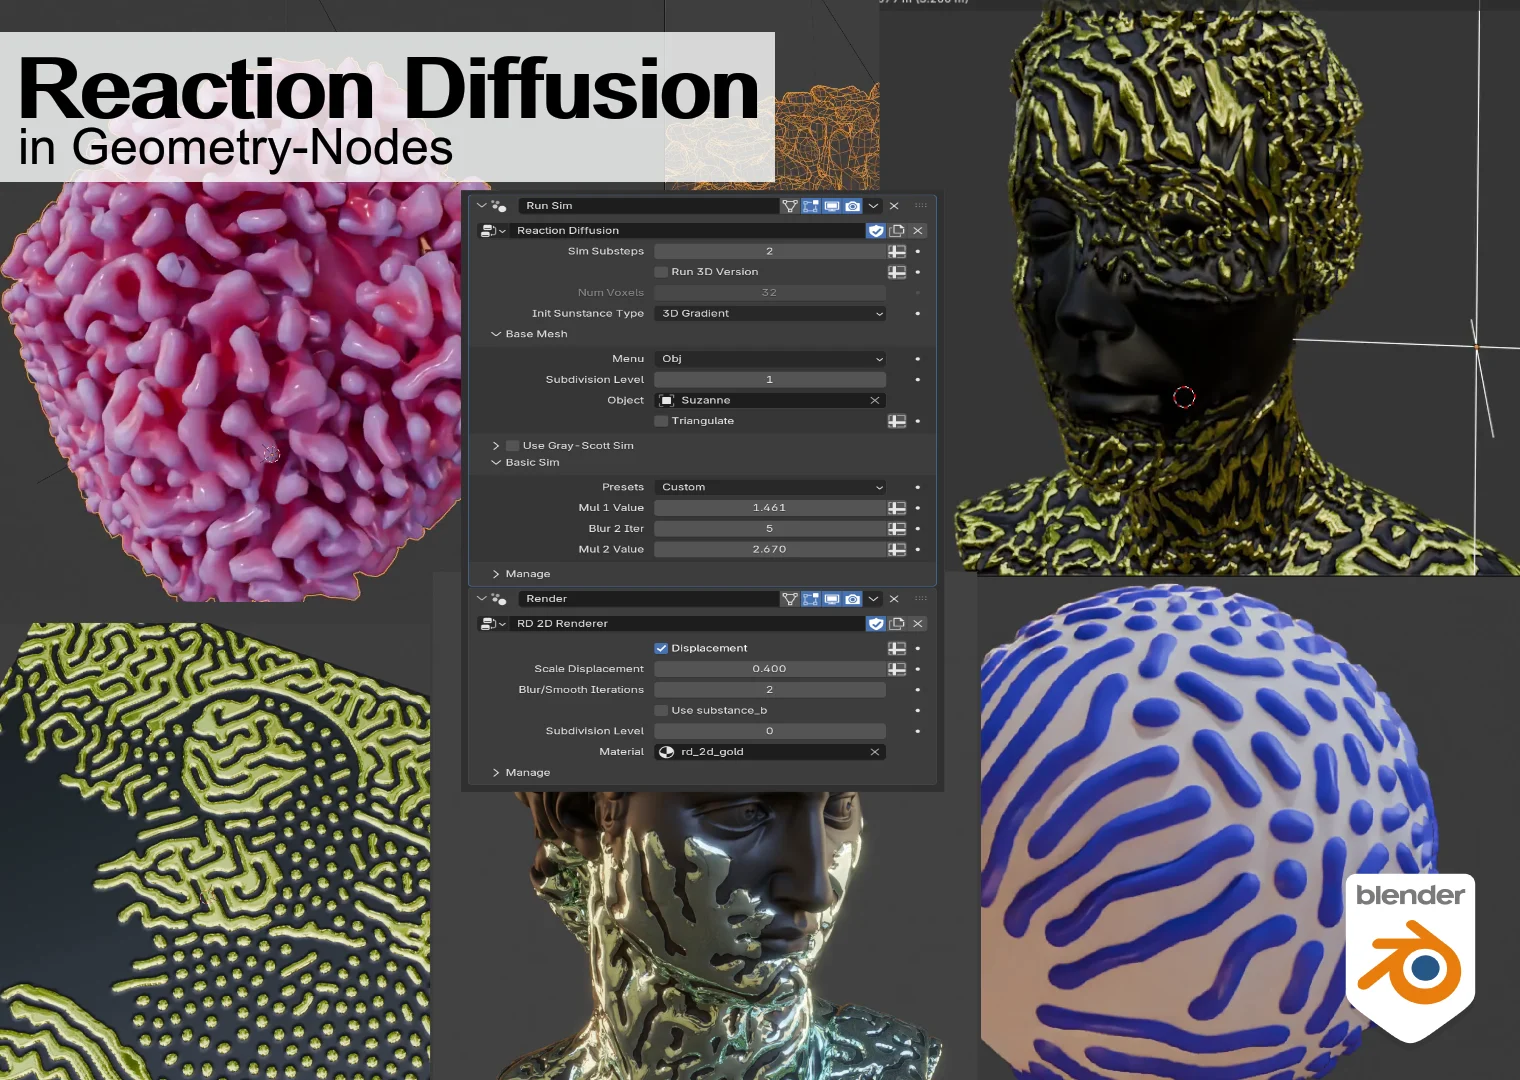This screenshot has width=1520, height=1080.
Task: Remove the Run Sim modifier
Action: pyautogui.click(x=894, y=206)
